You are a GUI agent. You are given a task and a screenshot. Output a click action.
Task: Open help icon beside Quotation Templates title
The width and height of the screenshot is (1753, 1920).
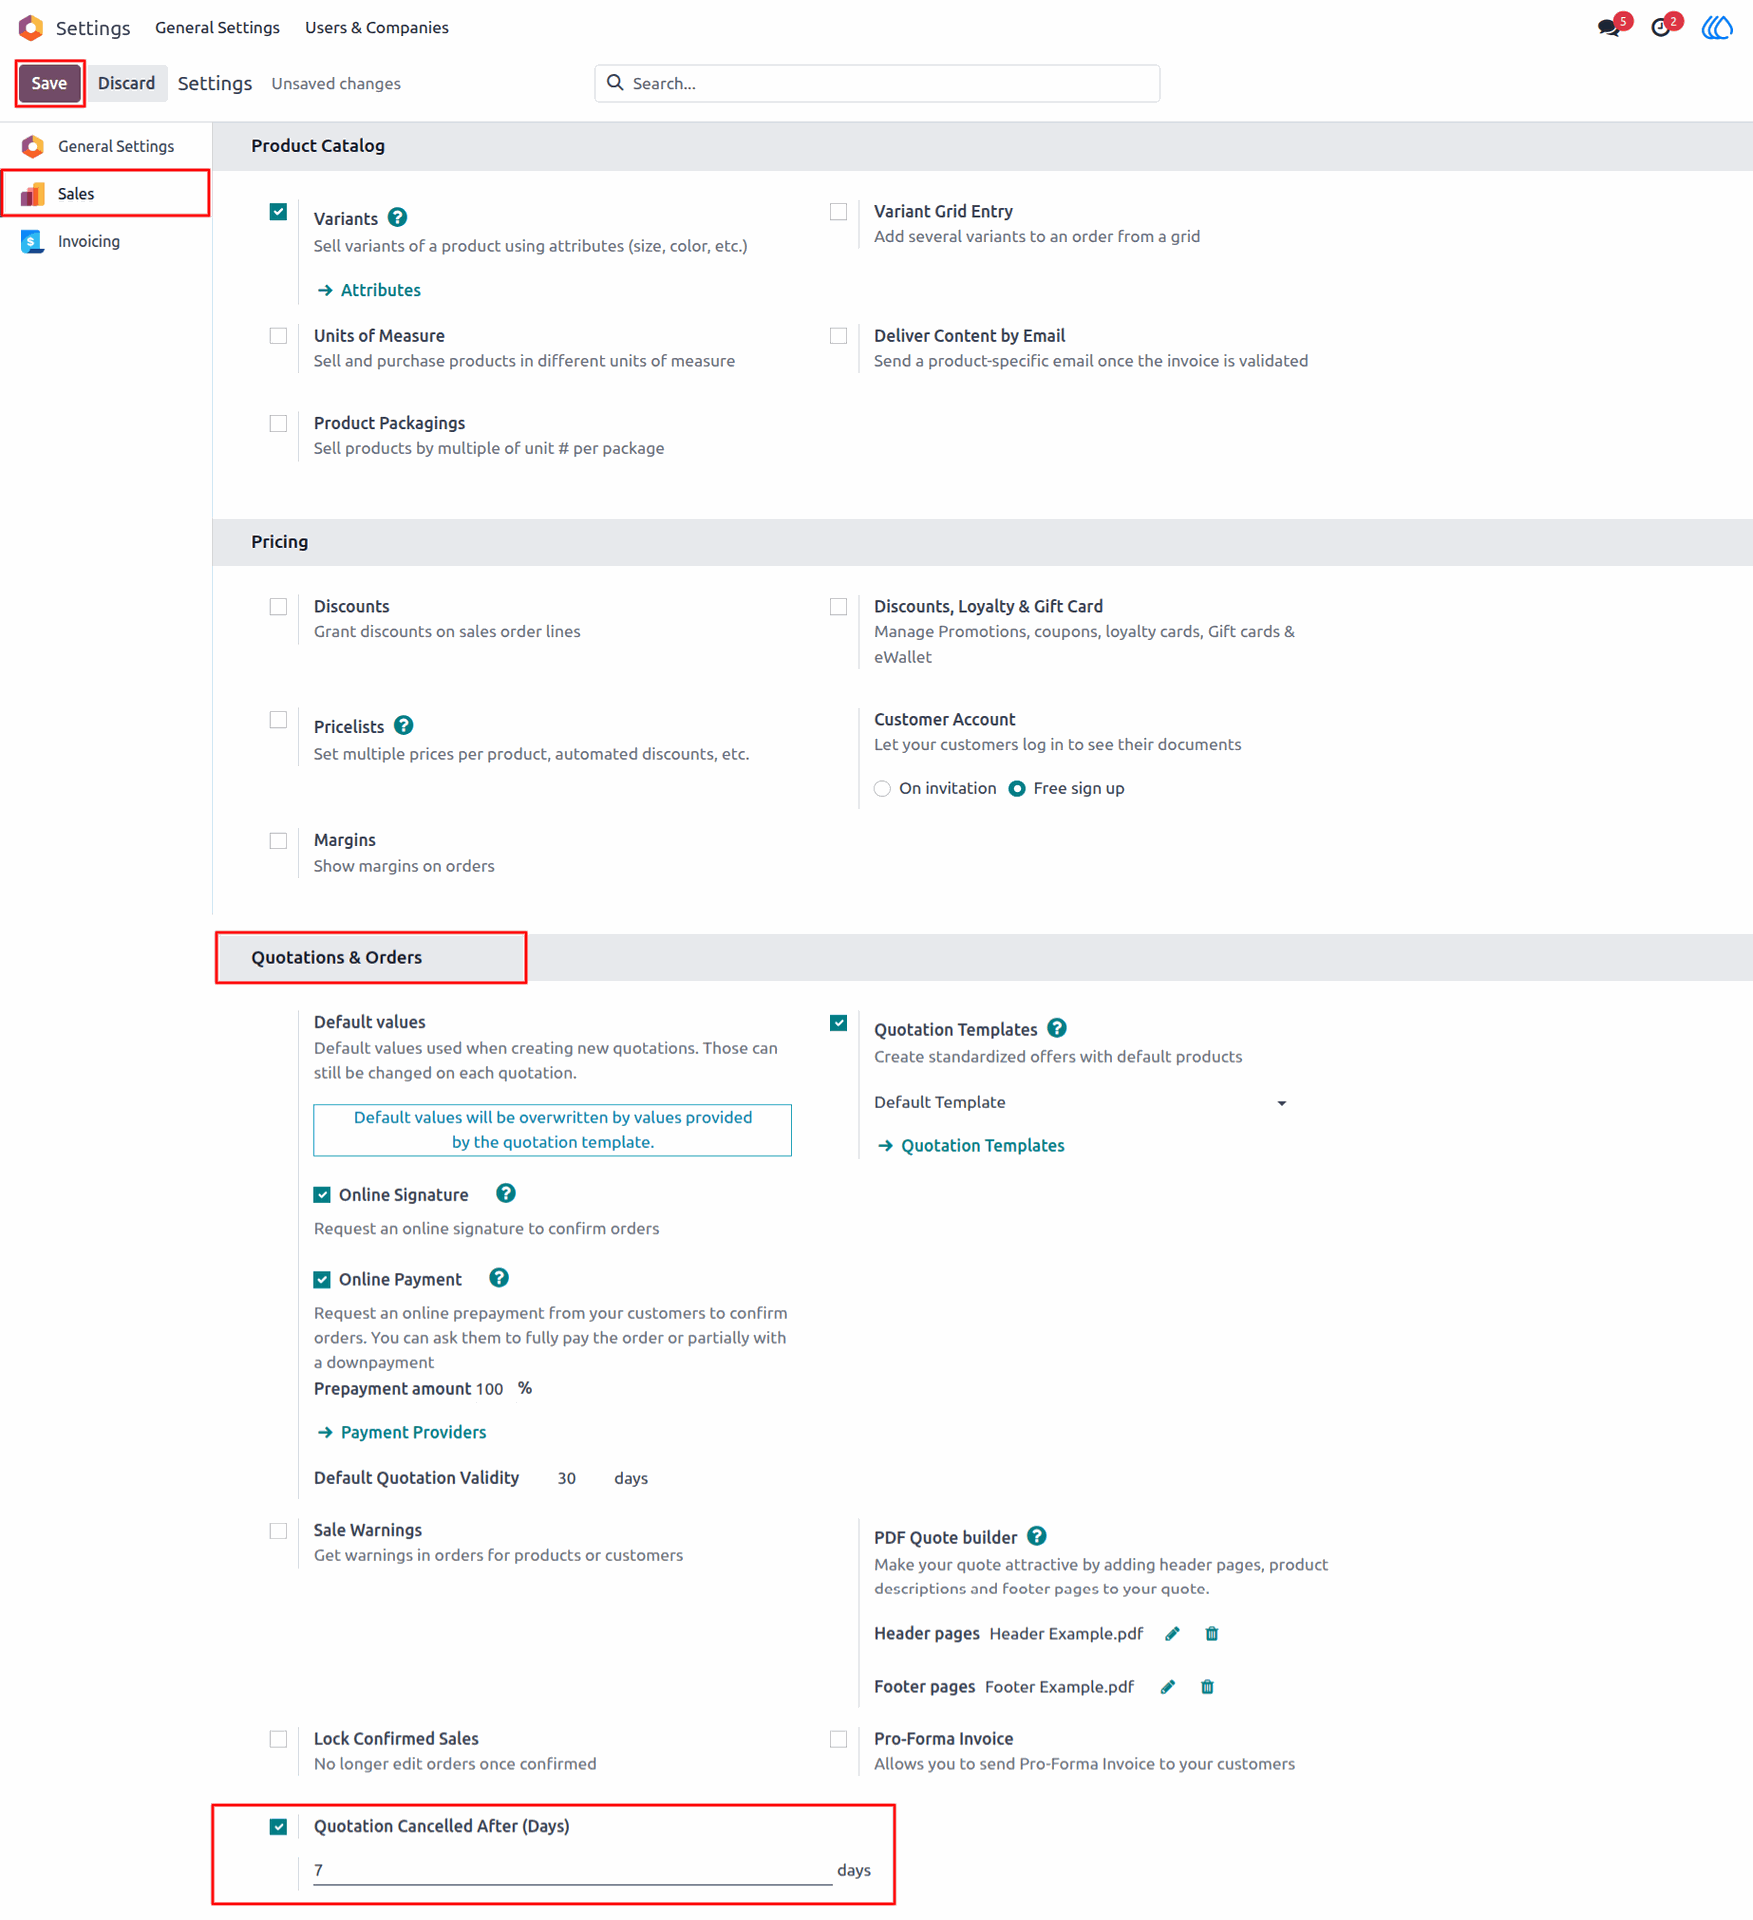(x=1057, y=1028)
